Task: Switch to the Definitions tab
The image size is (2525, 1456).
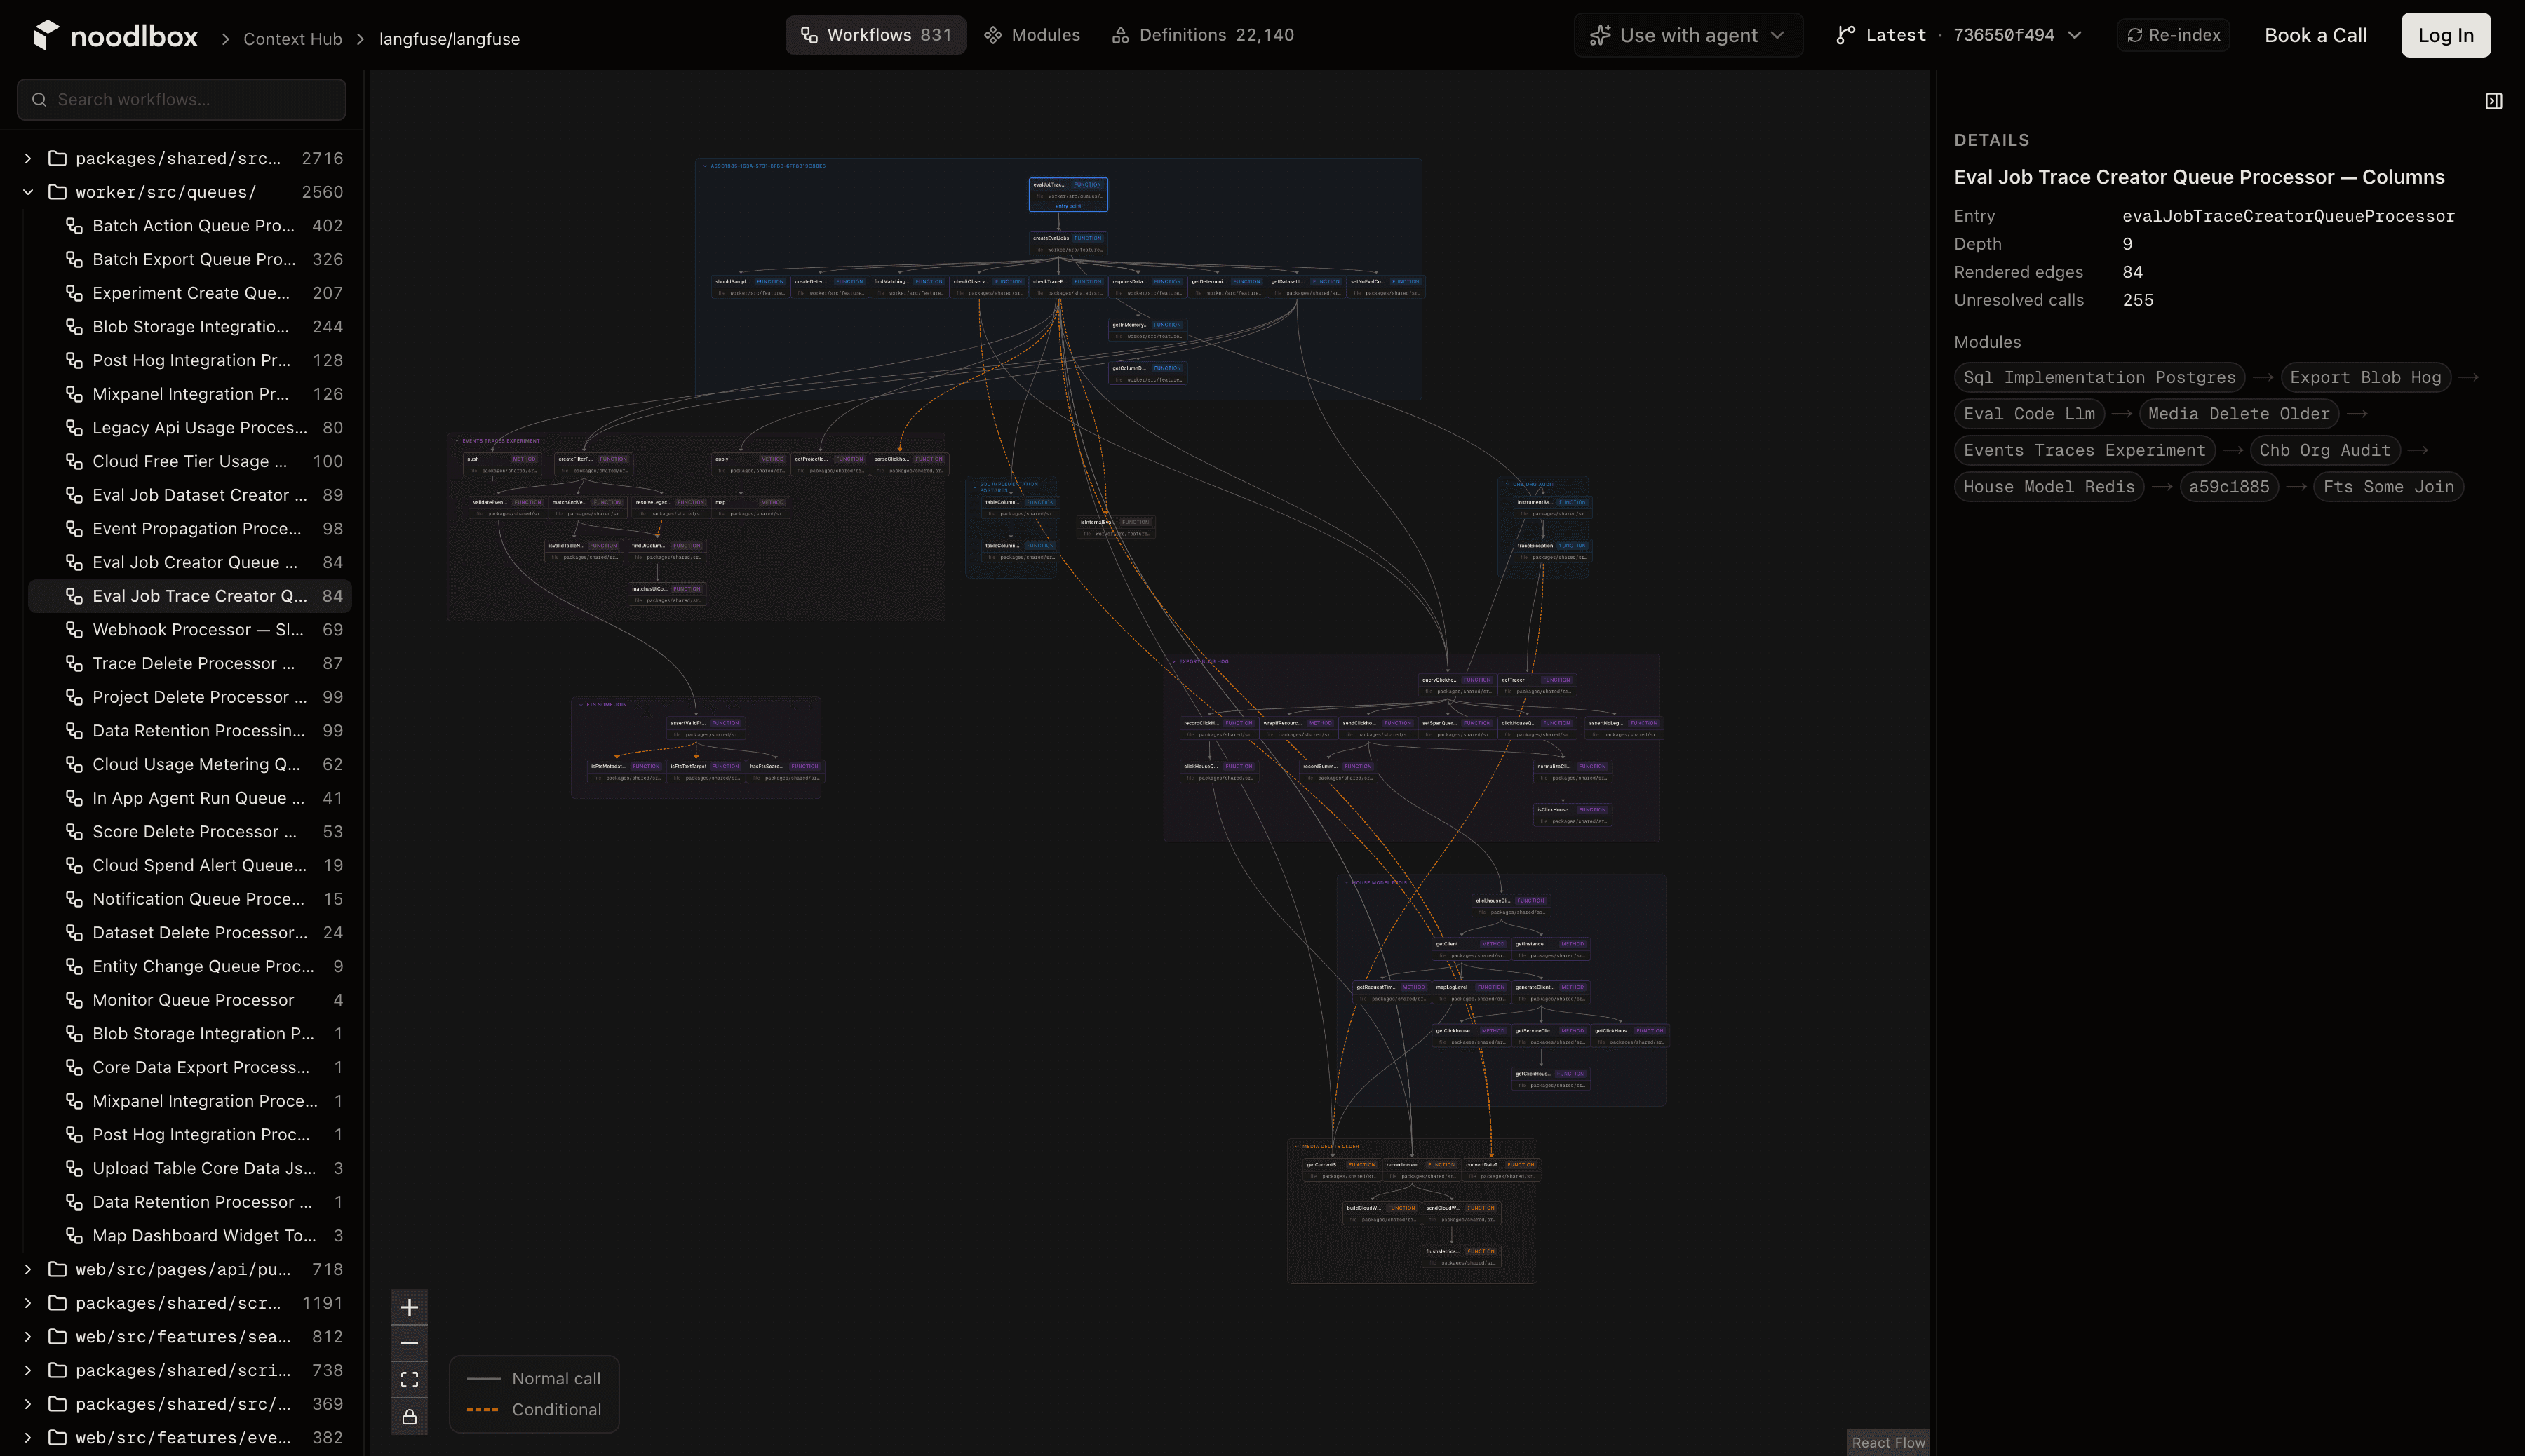Action: pyautogui.click(x=1203, y=35)
